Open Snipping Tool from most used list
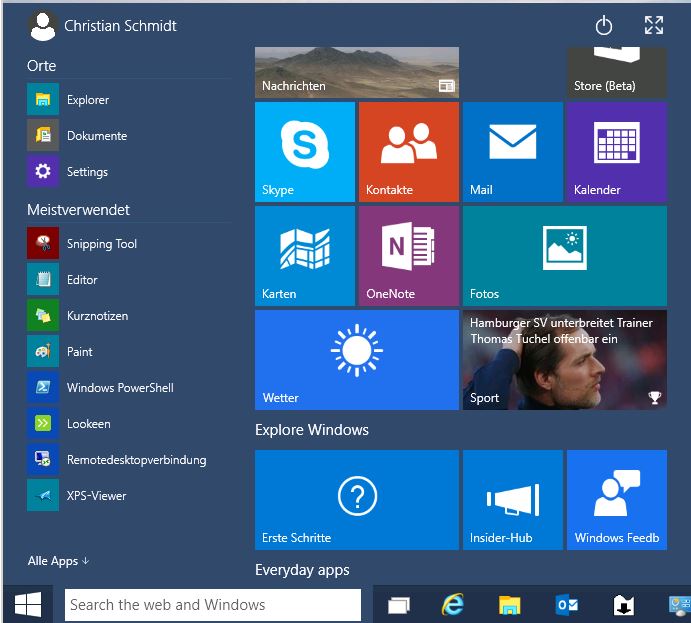 pos(101,244)
